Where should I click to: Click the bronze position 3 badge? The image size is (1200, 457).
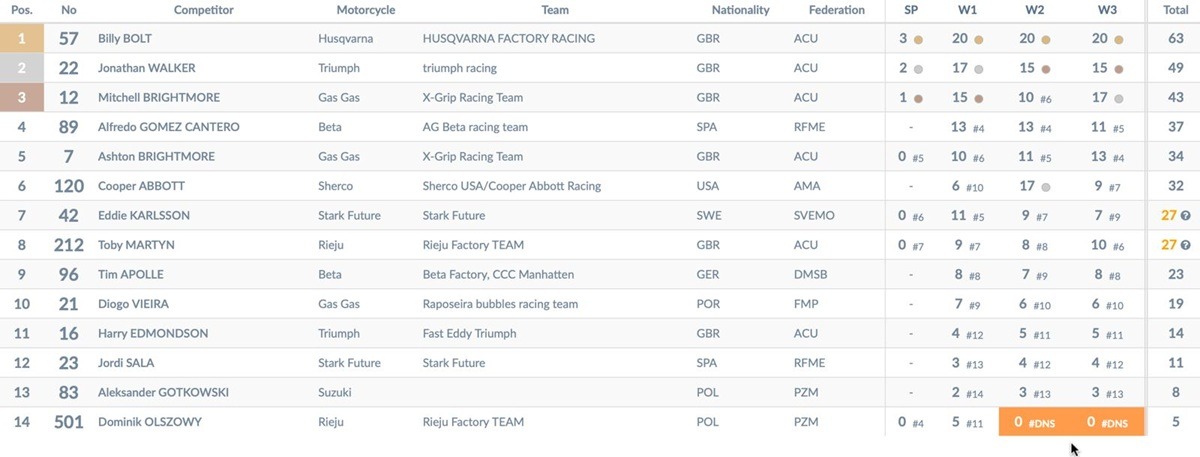[21, 98]
